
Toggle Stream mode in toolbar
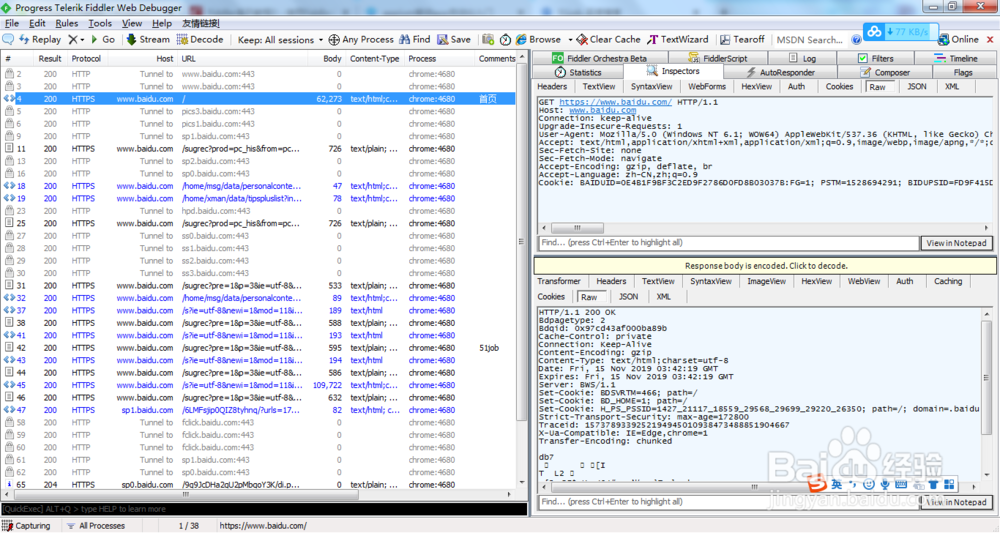tap(148, 40)
